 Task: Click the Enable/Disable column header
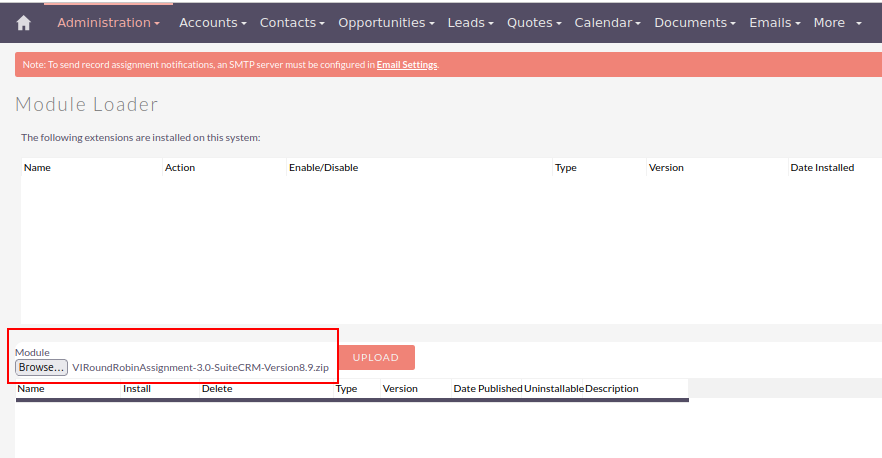(323, 168)
